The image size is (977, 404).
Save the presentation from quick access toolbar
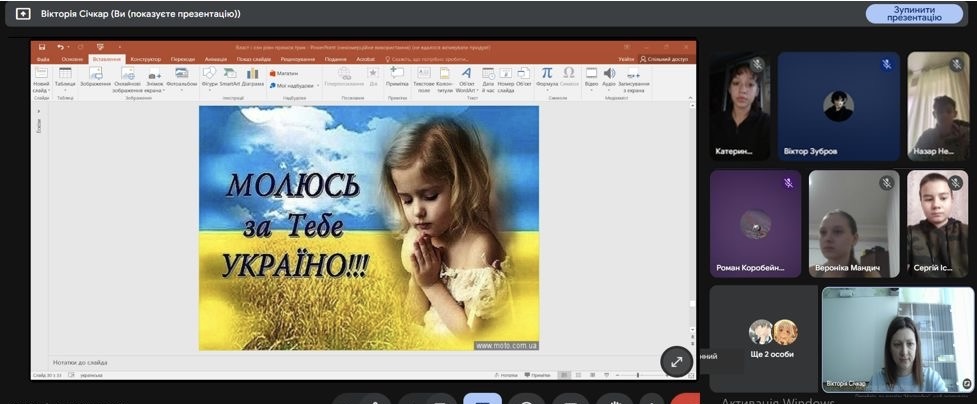click(42, 47)
